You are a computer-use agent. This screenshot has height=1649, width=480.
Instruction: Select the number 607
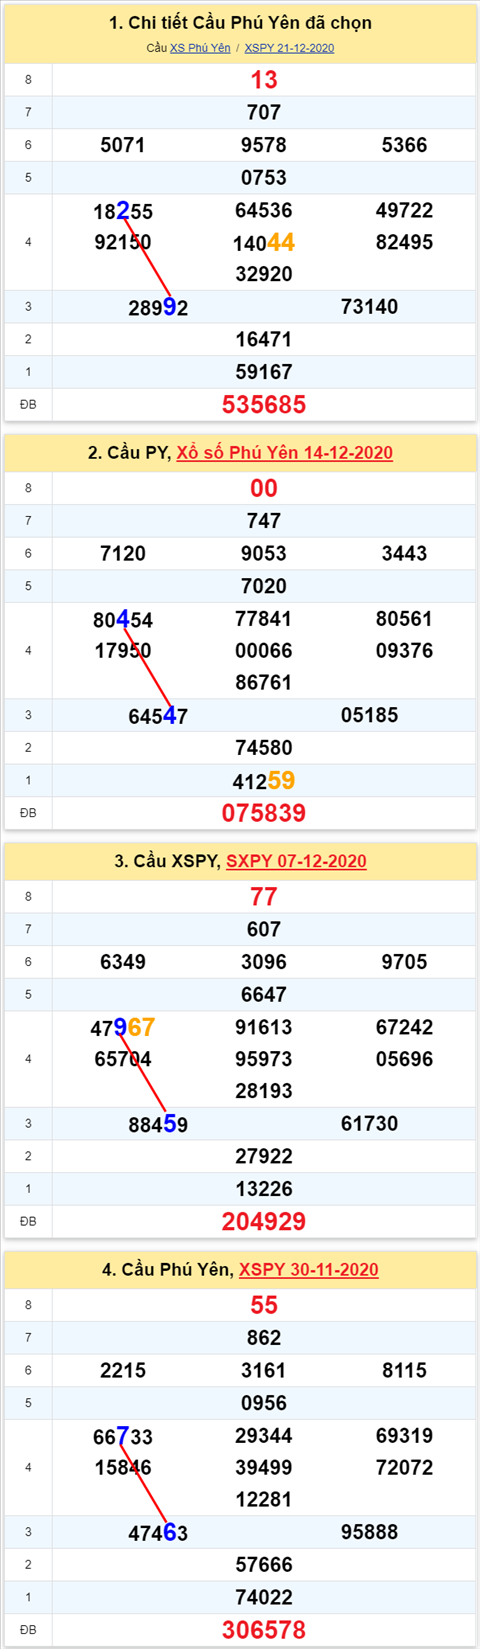(x=264, y=929)
